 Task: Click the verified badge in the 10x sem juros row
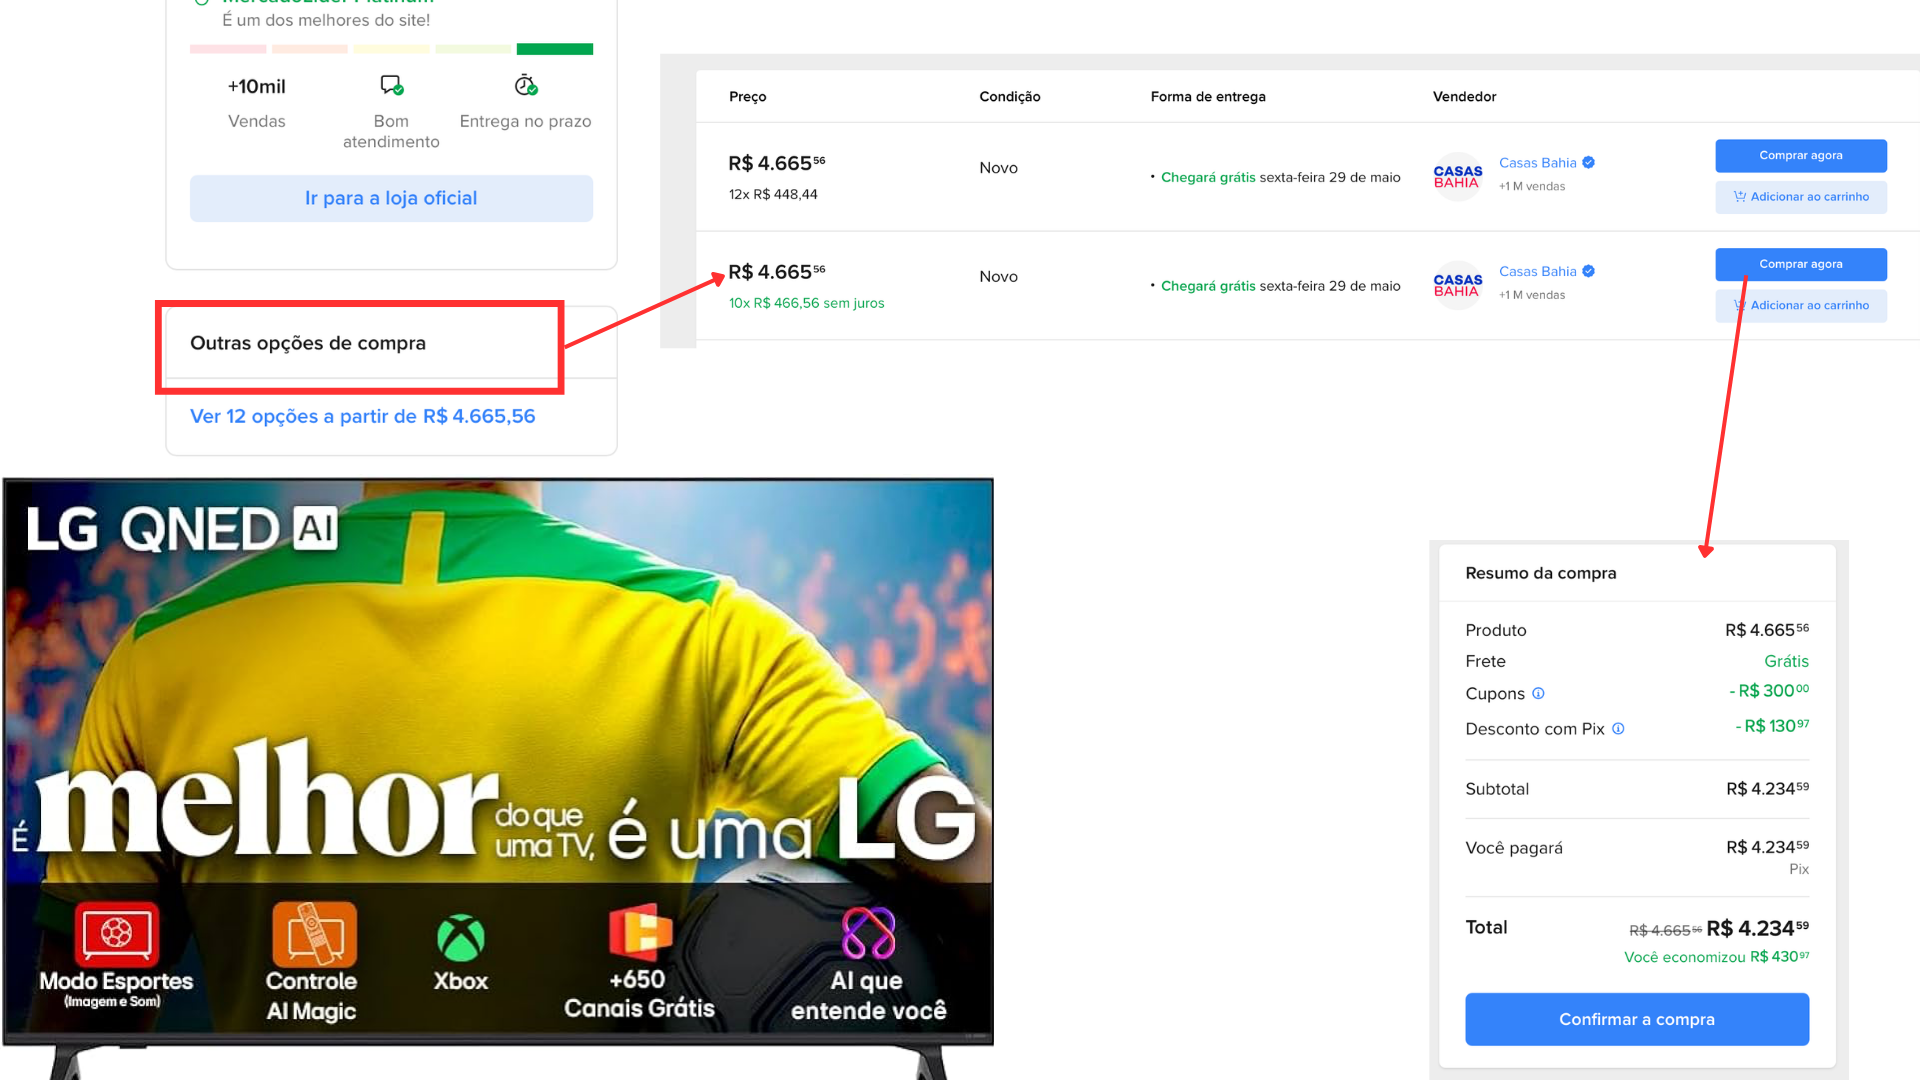(1588, 272)
